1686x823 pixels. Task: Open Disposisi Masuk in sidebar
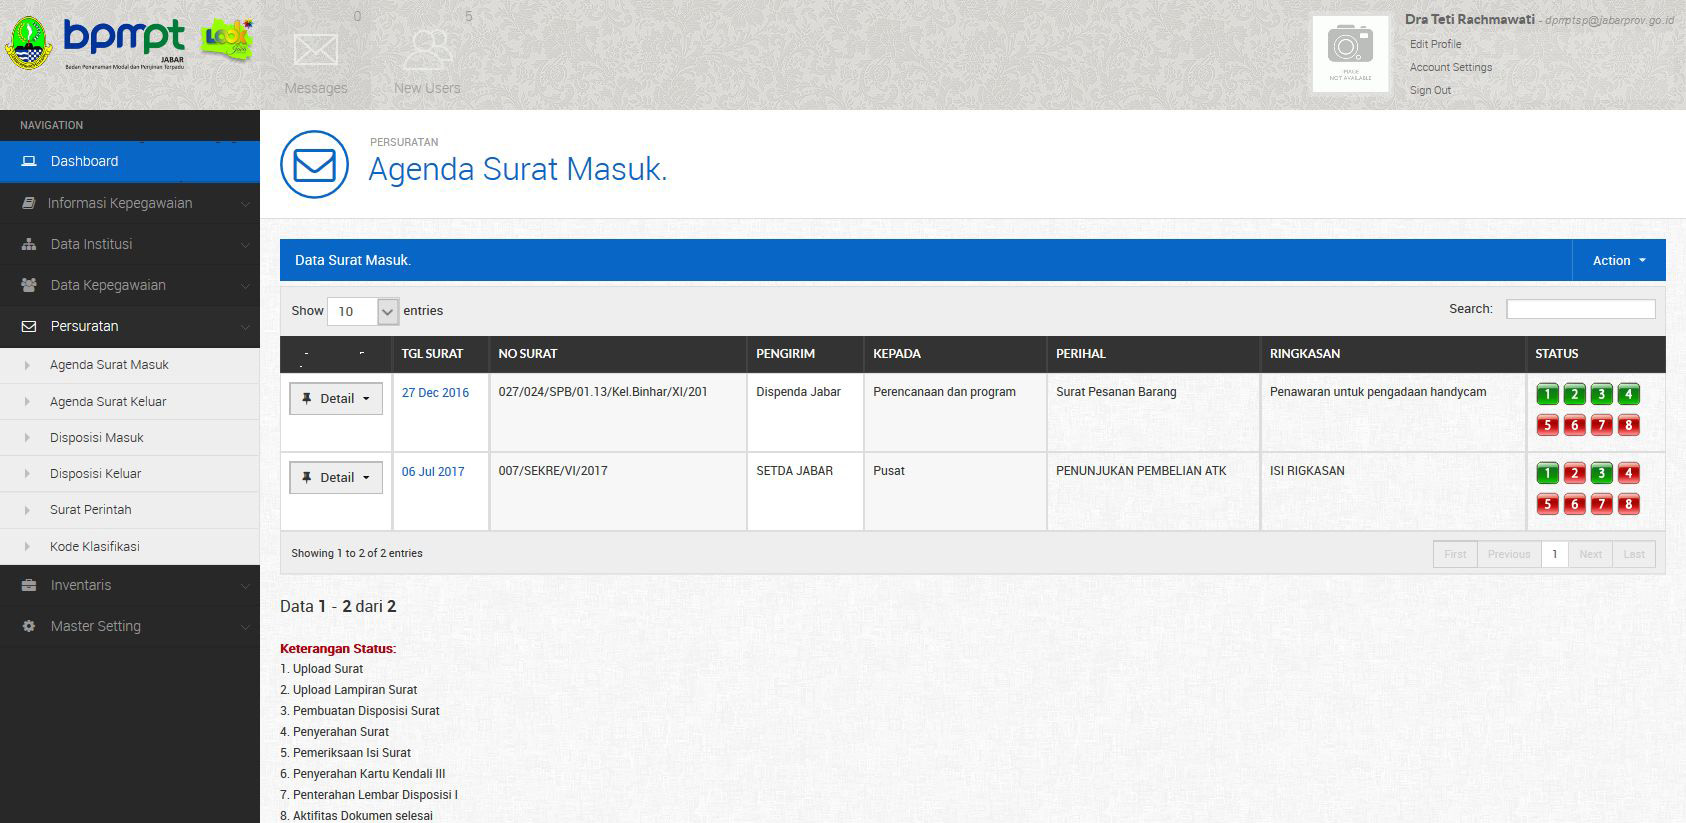pyautogui.click(x=97, y=437)
